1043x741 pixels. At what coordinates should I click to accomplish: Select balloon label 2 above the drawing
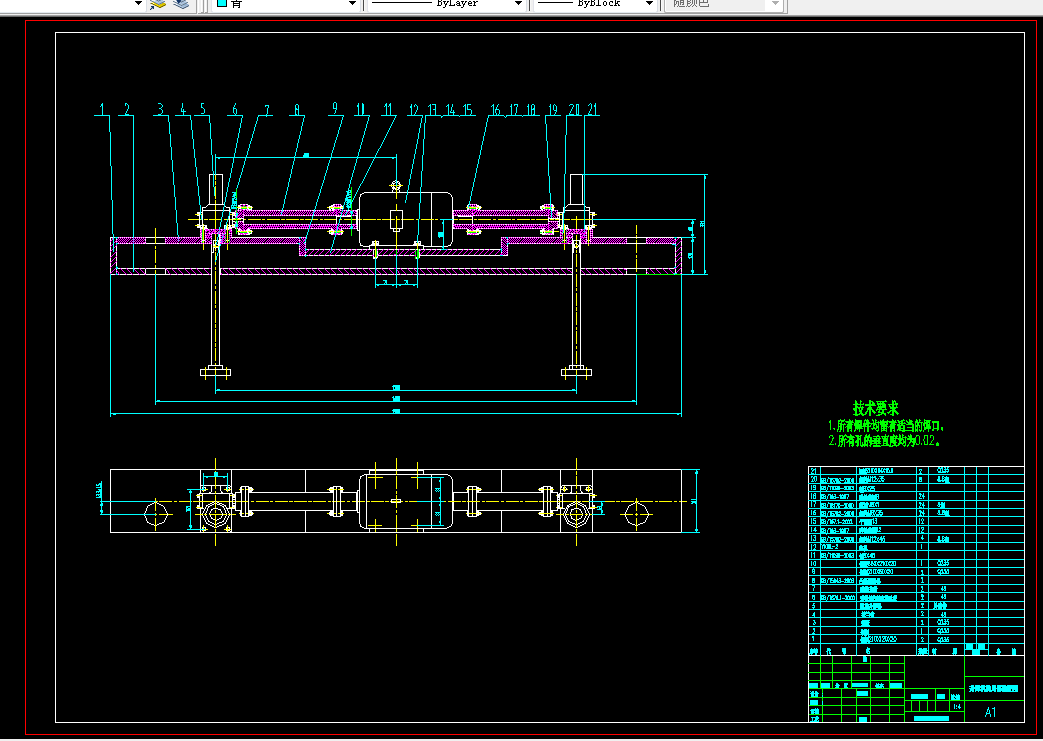tap(126, 109)
